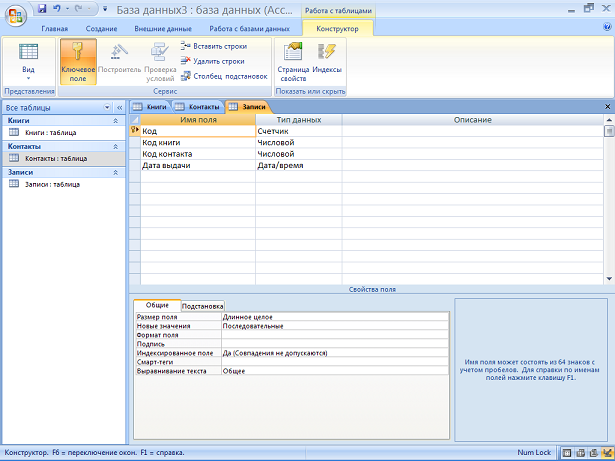Switch to PivotChart view status bar icon

(594, 453)
